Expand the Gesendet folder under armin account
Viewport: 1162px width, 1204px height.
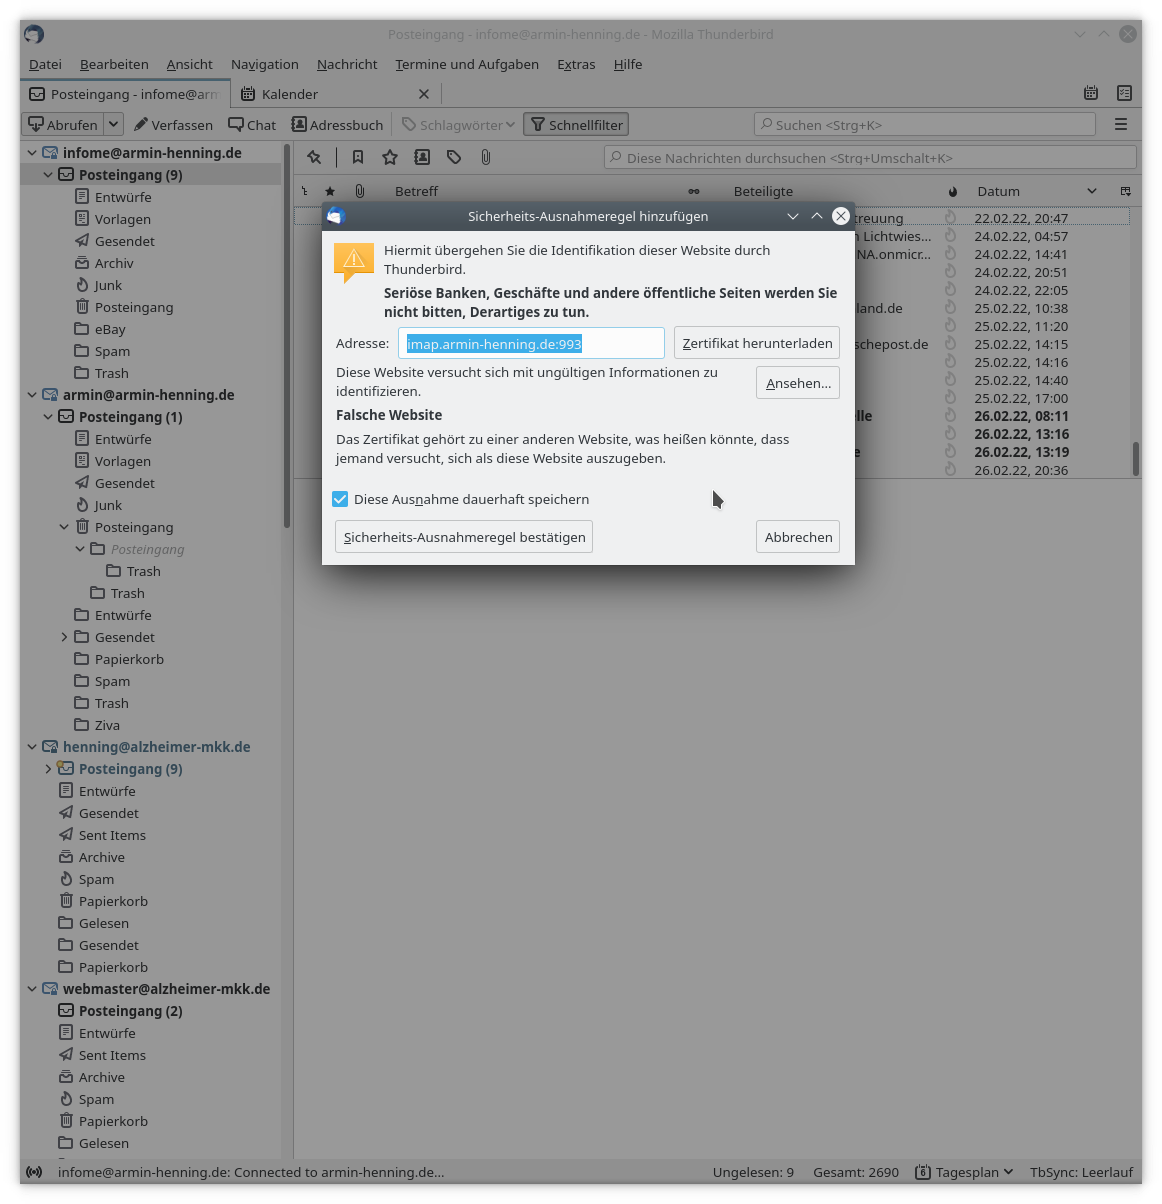coord(64,637)
